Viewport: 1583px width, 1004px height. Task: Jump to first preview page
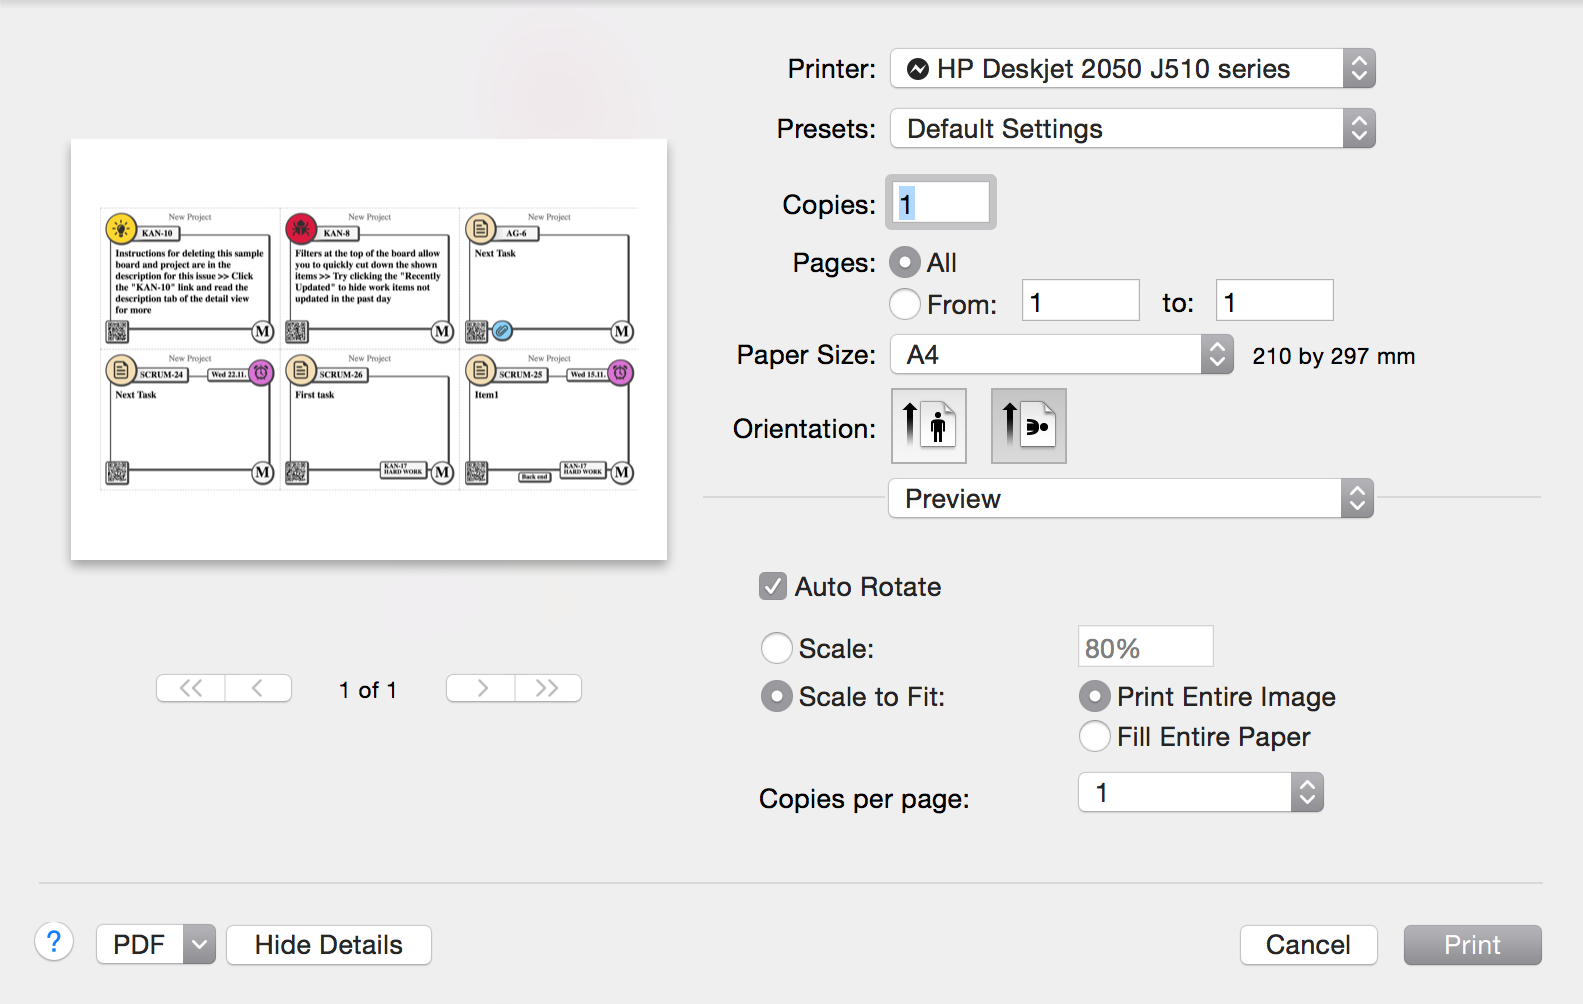191,688
